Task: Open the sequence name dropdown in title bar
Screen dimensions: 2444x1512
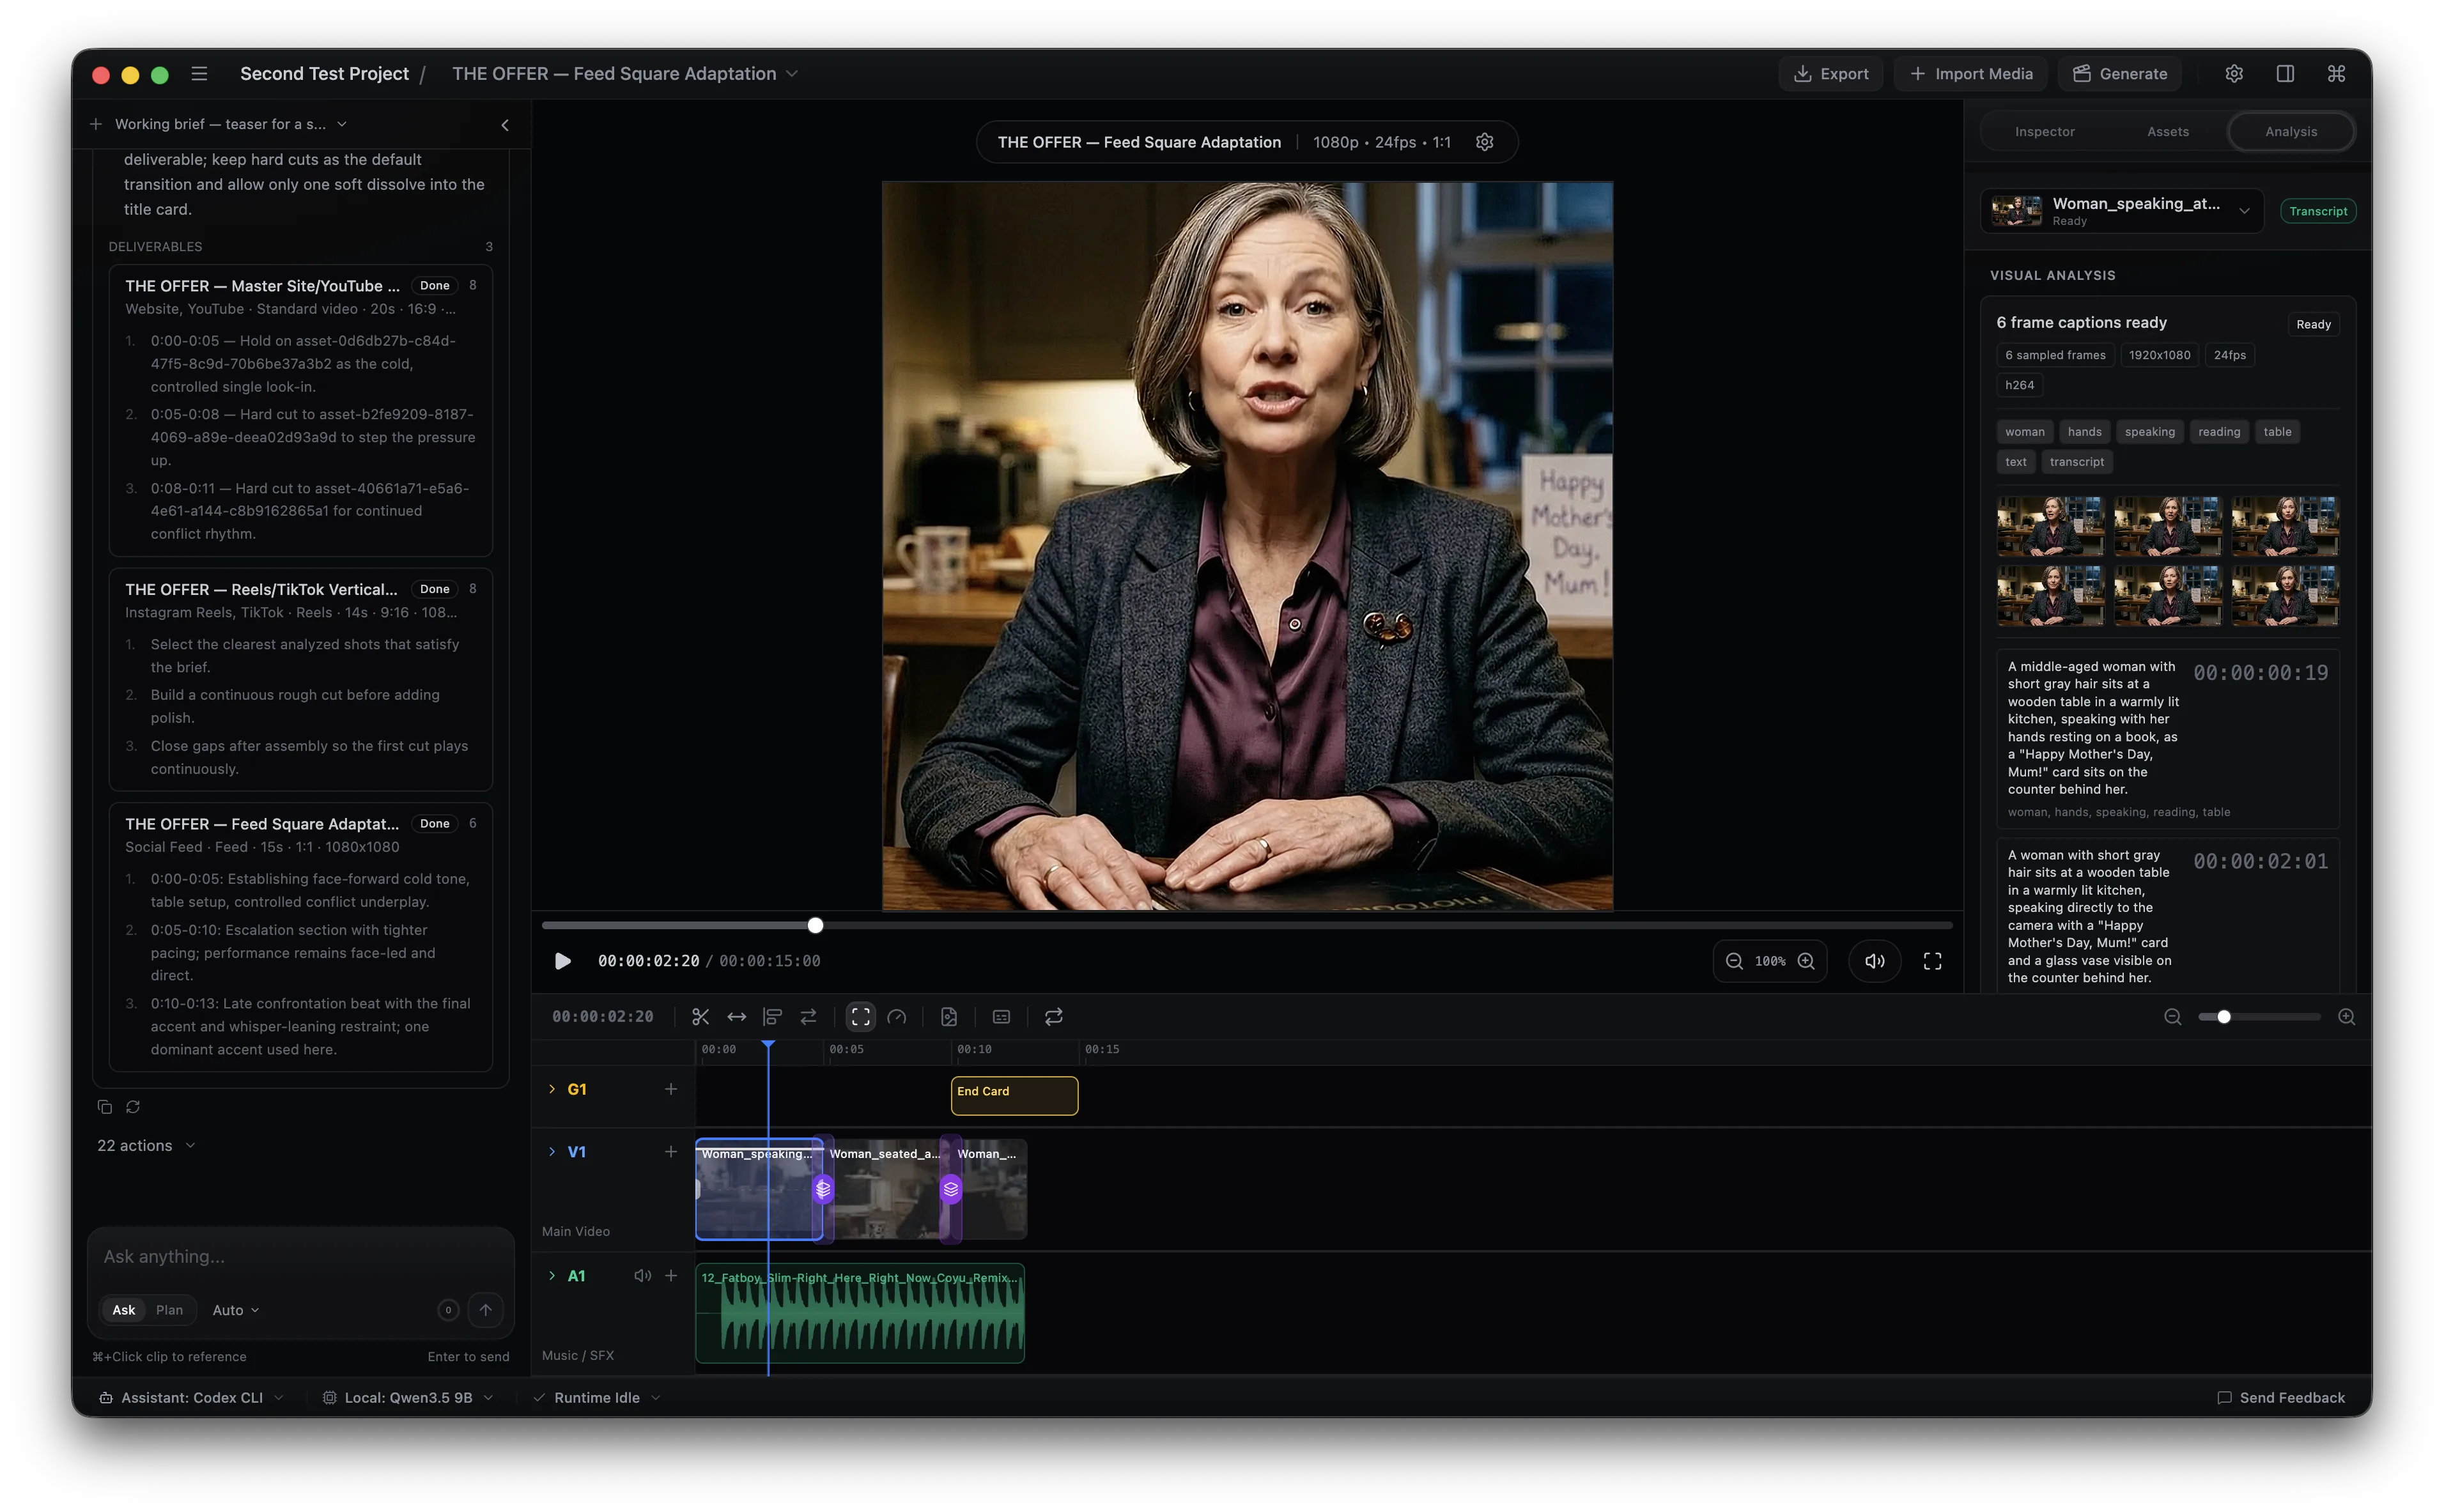Action: [x=625, y=74]
